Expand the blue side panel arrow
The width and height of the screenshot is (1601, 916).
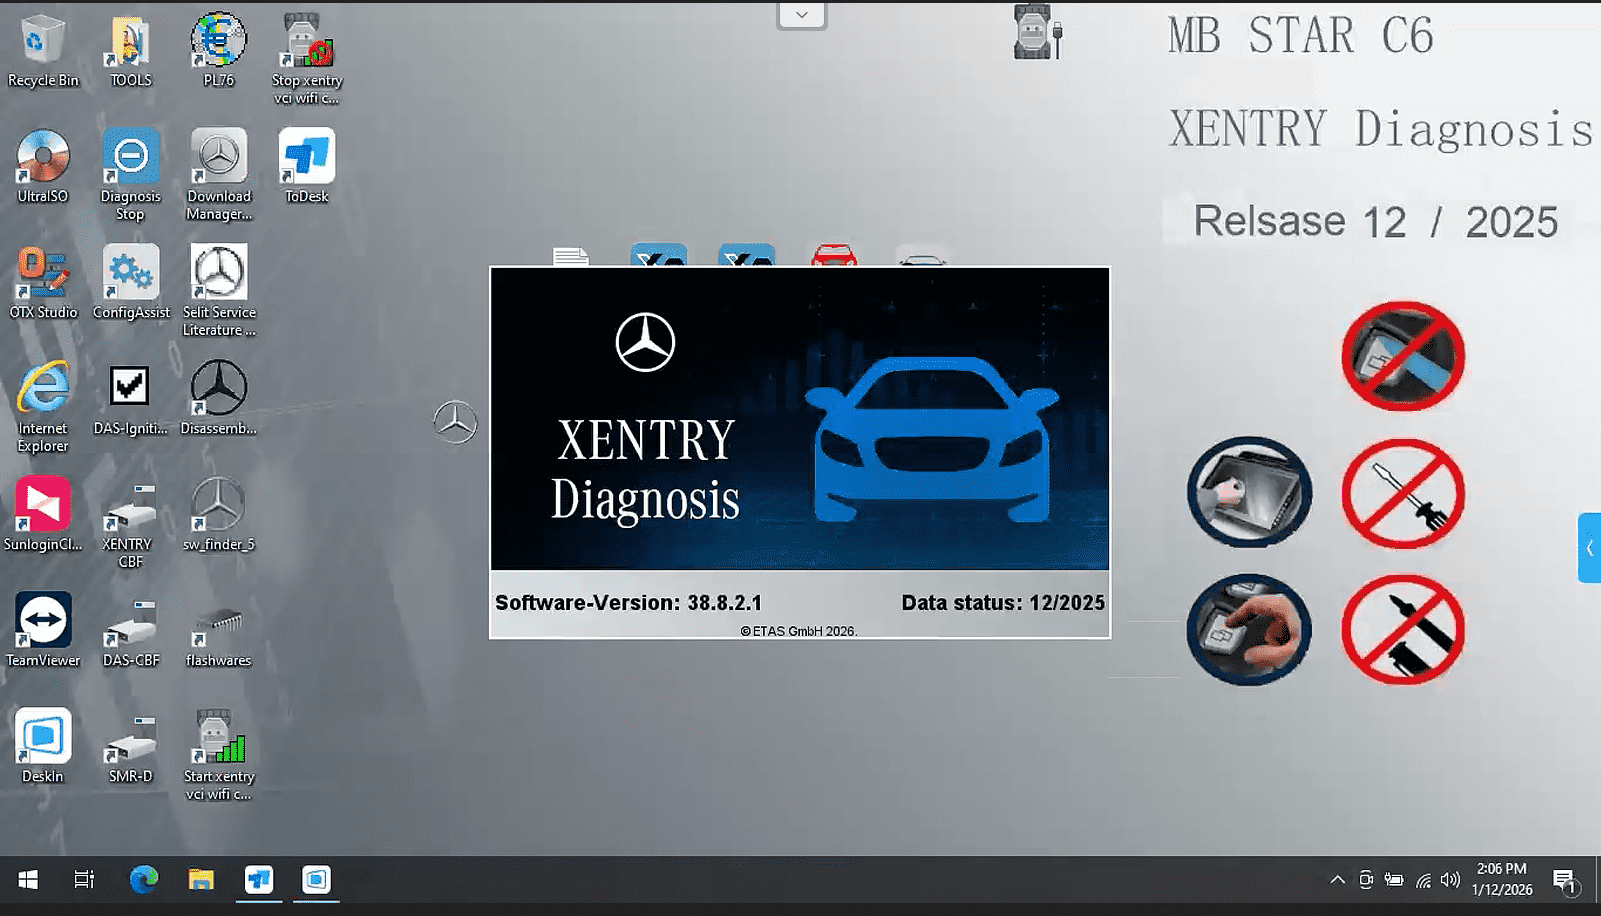coord(1589,548)
